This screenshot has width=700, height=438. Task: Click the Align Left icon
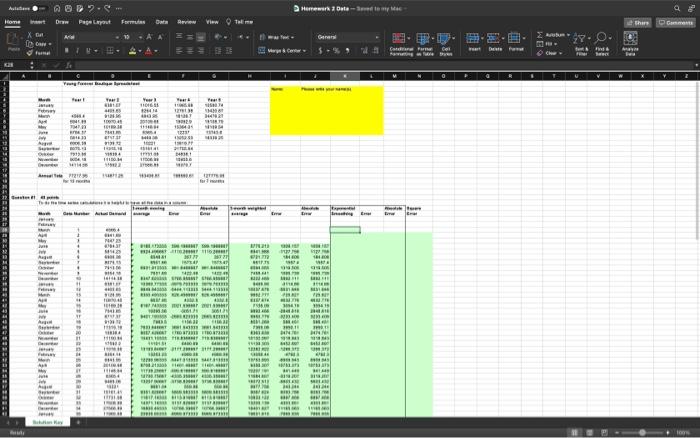coord(179,51)
